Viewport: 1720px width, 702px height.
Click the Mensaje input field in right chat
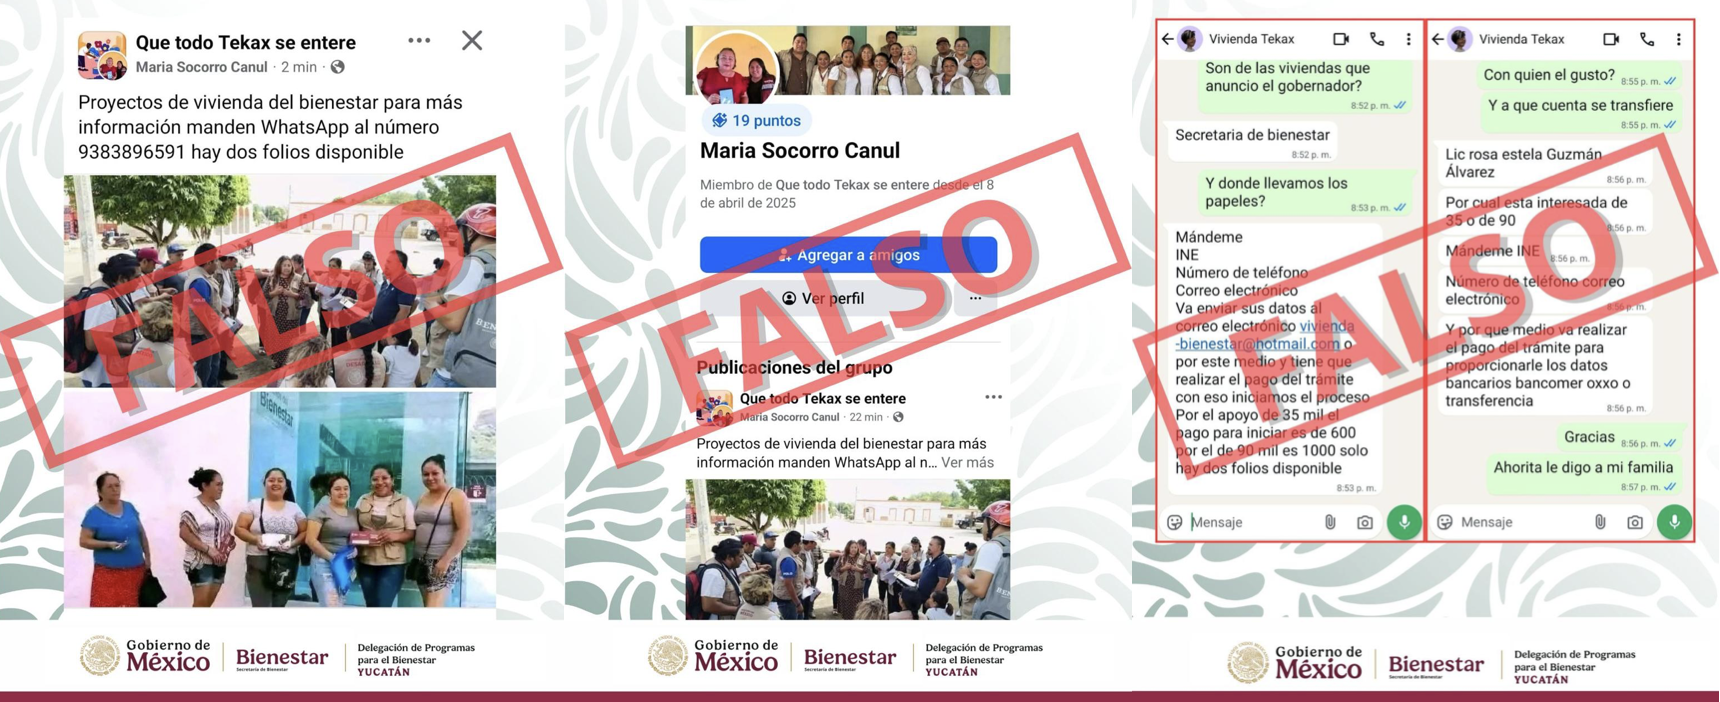click(1520, 522)
